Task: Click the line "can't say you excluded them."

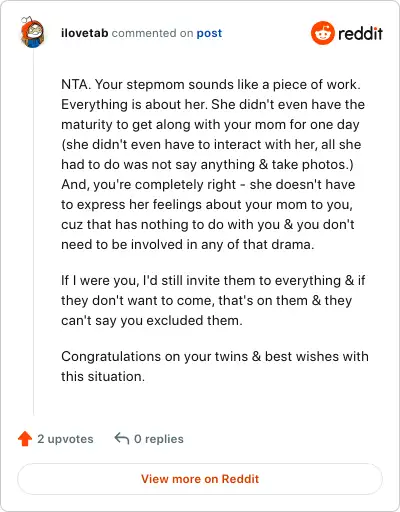Action: pos(152,320)
